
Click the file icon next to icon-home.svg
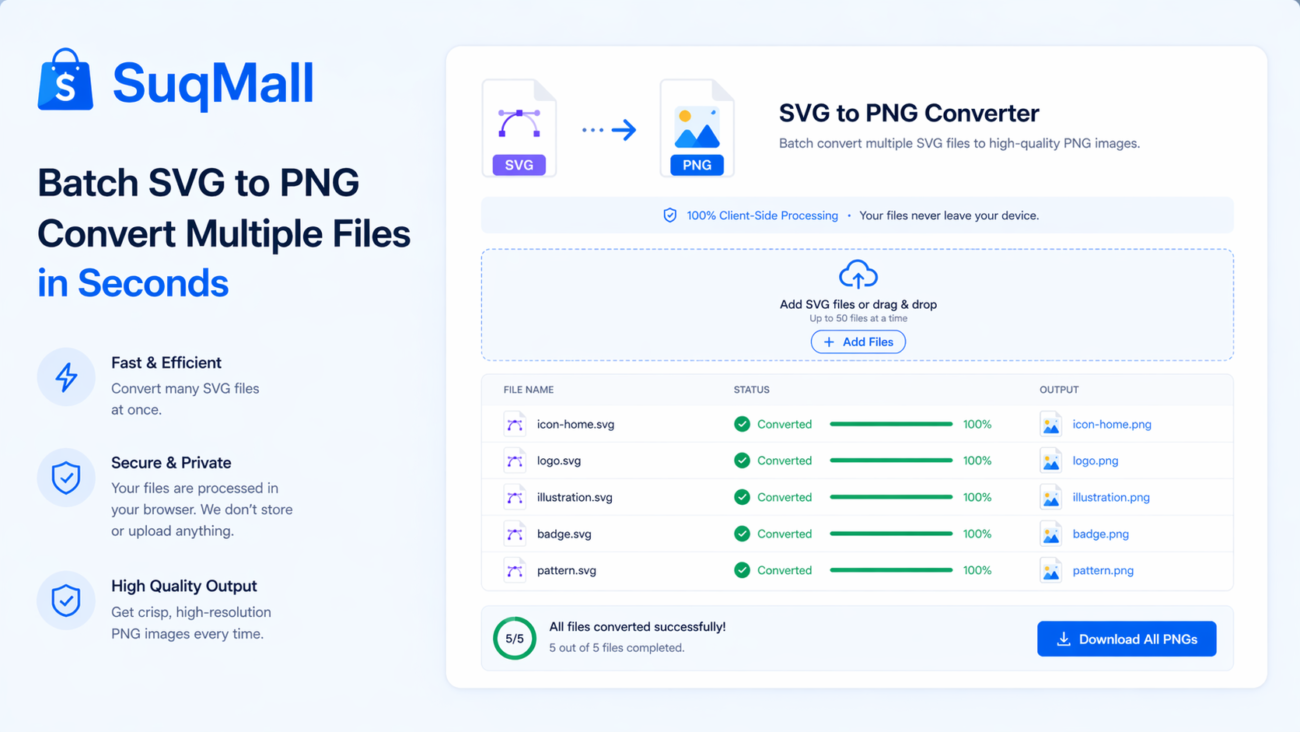515,423
